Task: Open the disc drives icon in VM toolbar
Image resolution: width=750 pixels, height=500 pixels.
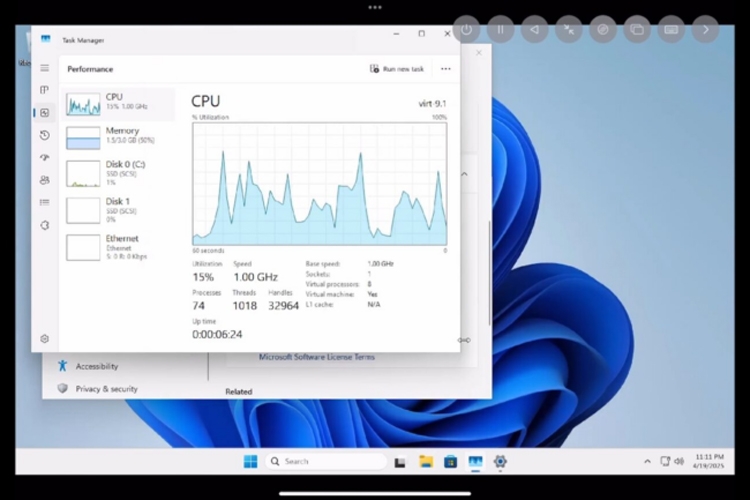Action: tap(603, 30)
